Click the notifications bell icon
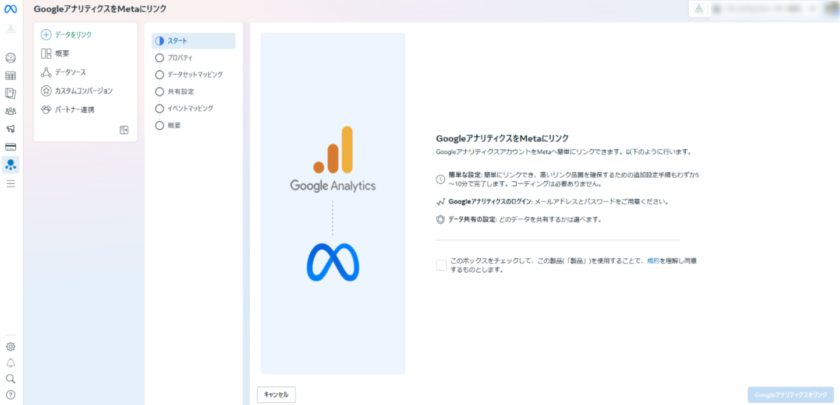840x405 pixels. point(11,363)
